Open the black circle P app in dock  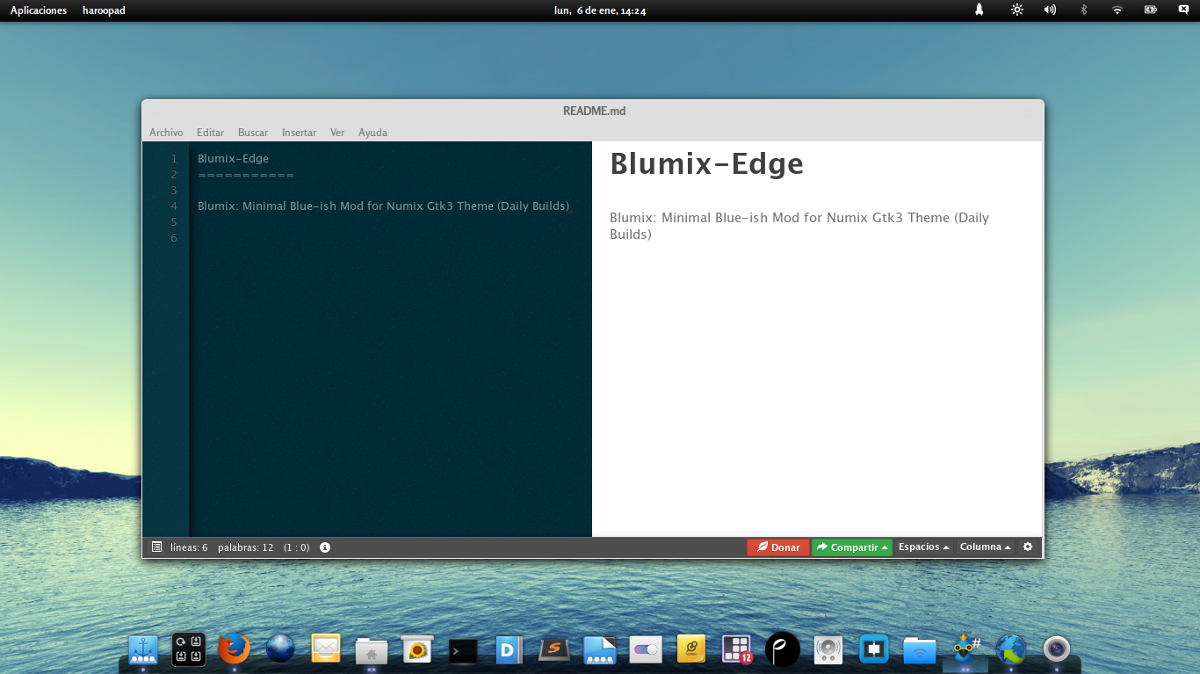pyautogui.click(x=782, y=650)
